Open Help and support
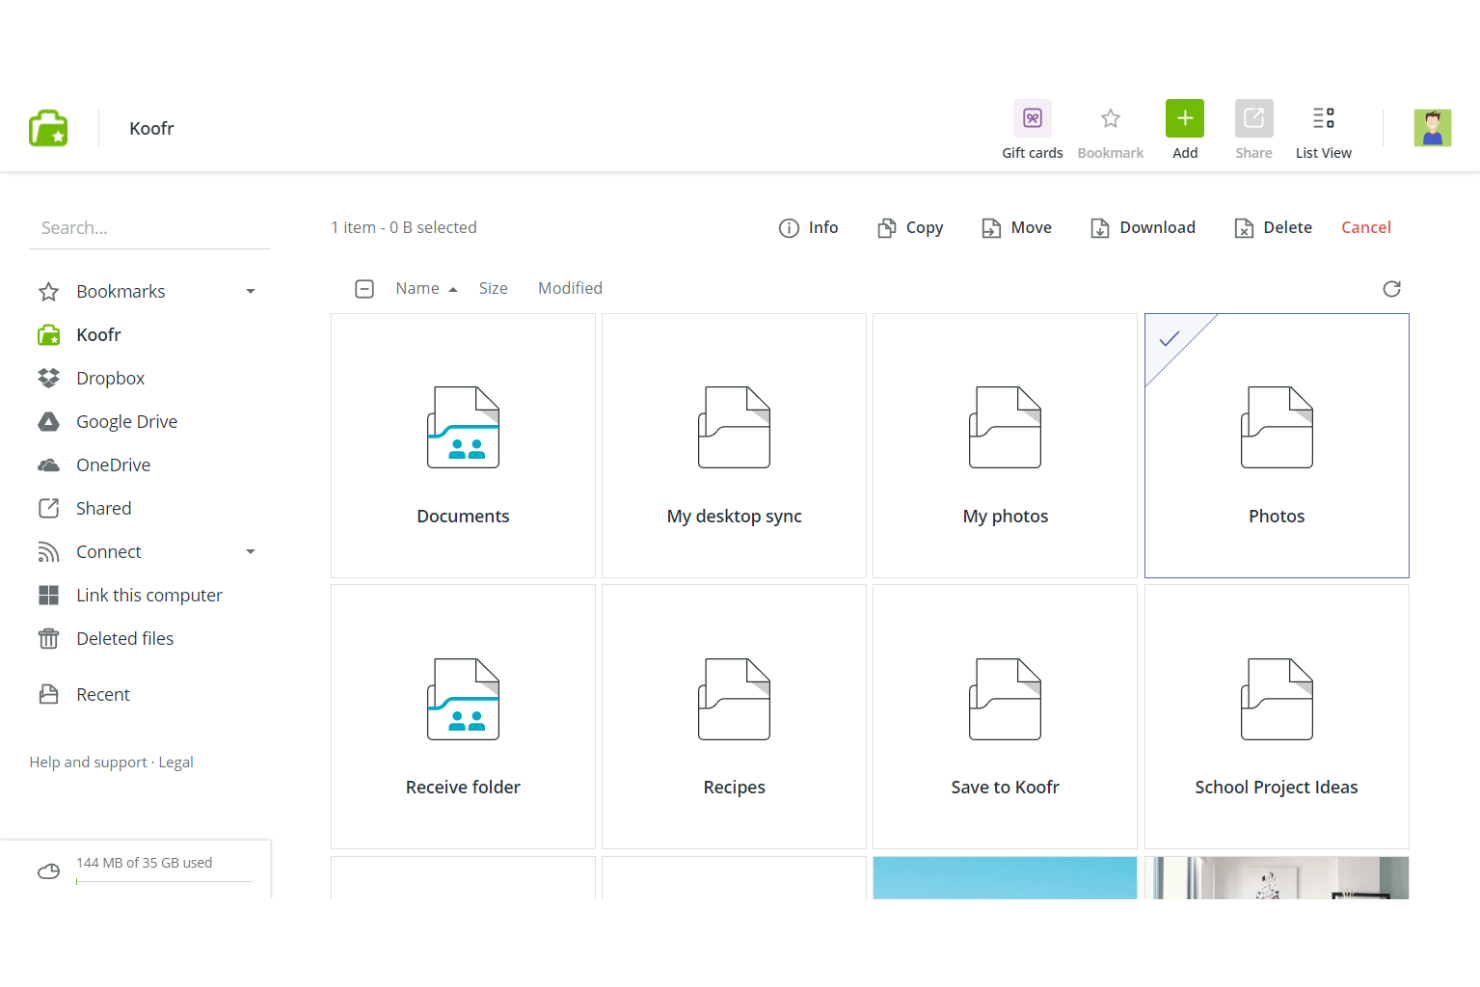 pyautogui.click(x=88, y=762)
